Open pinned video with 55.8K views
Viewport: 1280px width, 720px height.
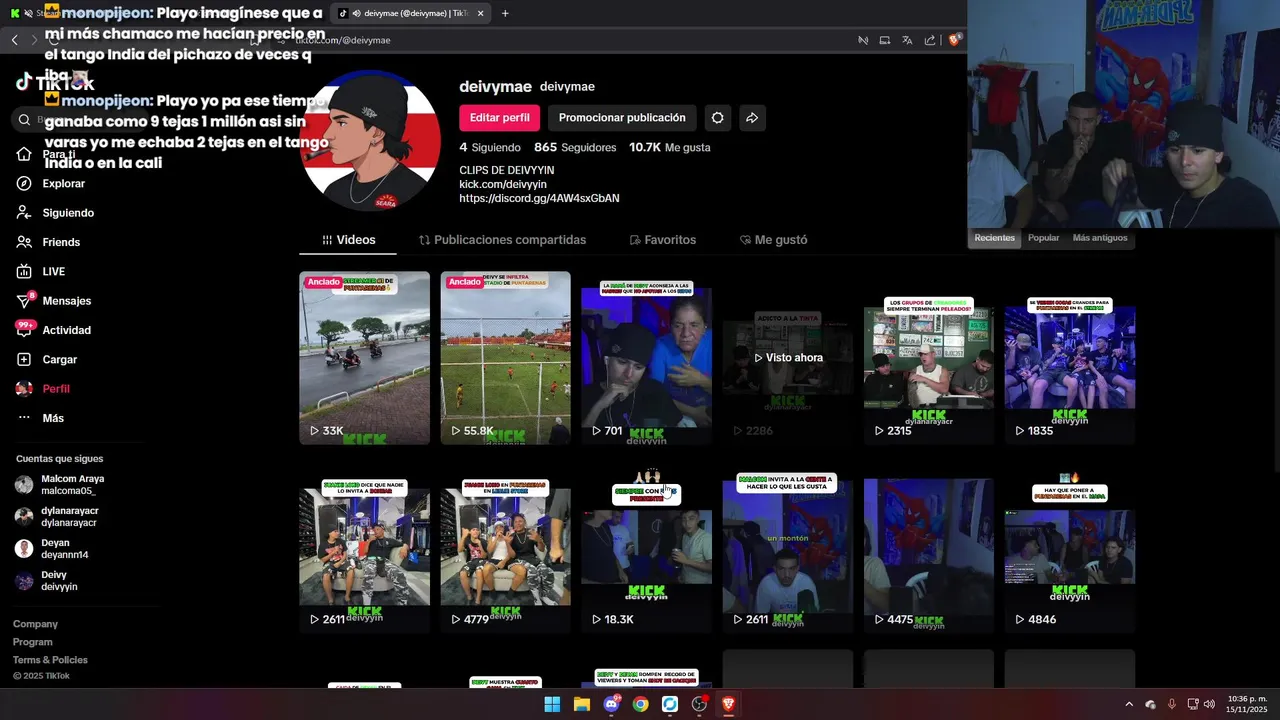[x=505, y=358]
